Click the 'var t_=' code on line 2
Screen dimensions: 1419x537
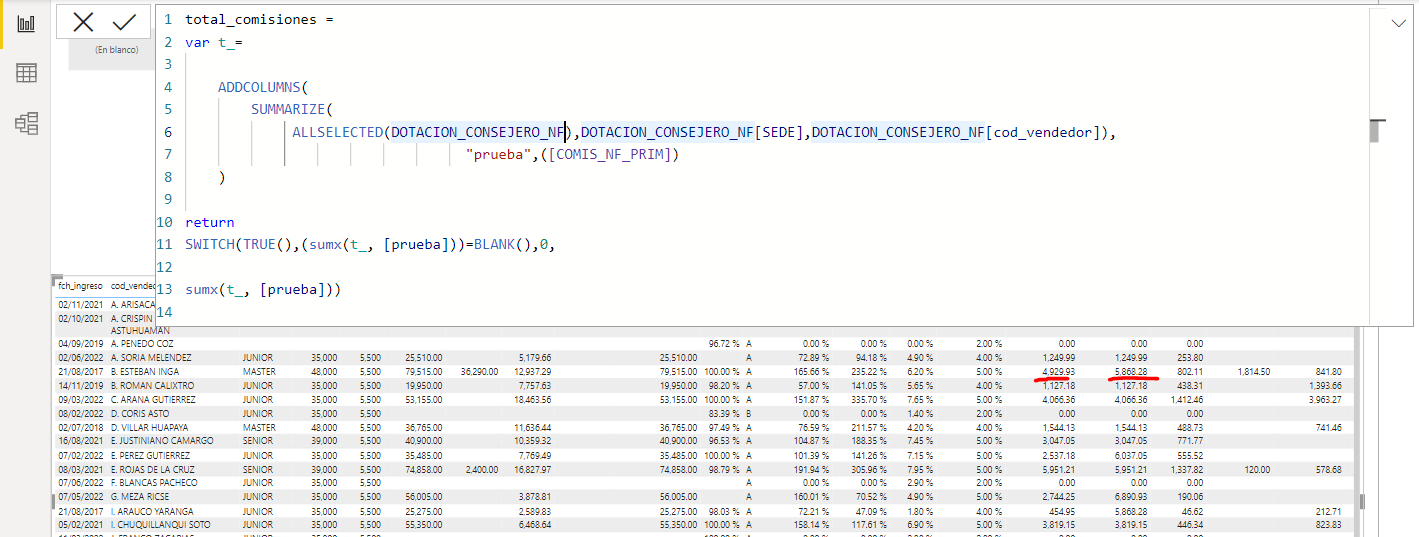point(214,42)
